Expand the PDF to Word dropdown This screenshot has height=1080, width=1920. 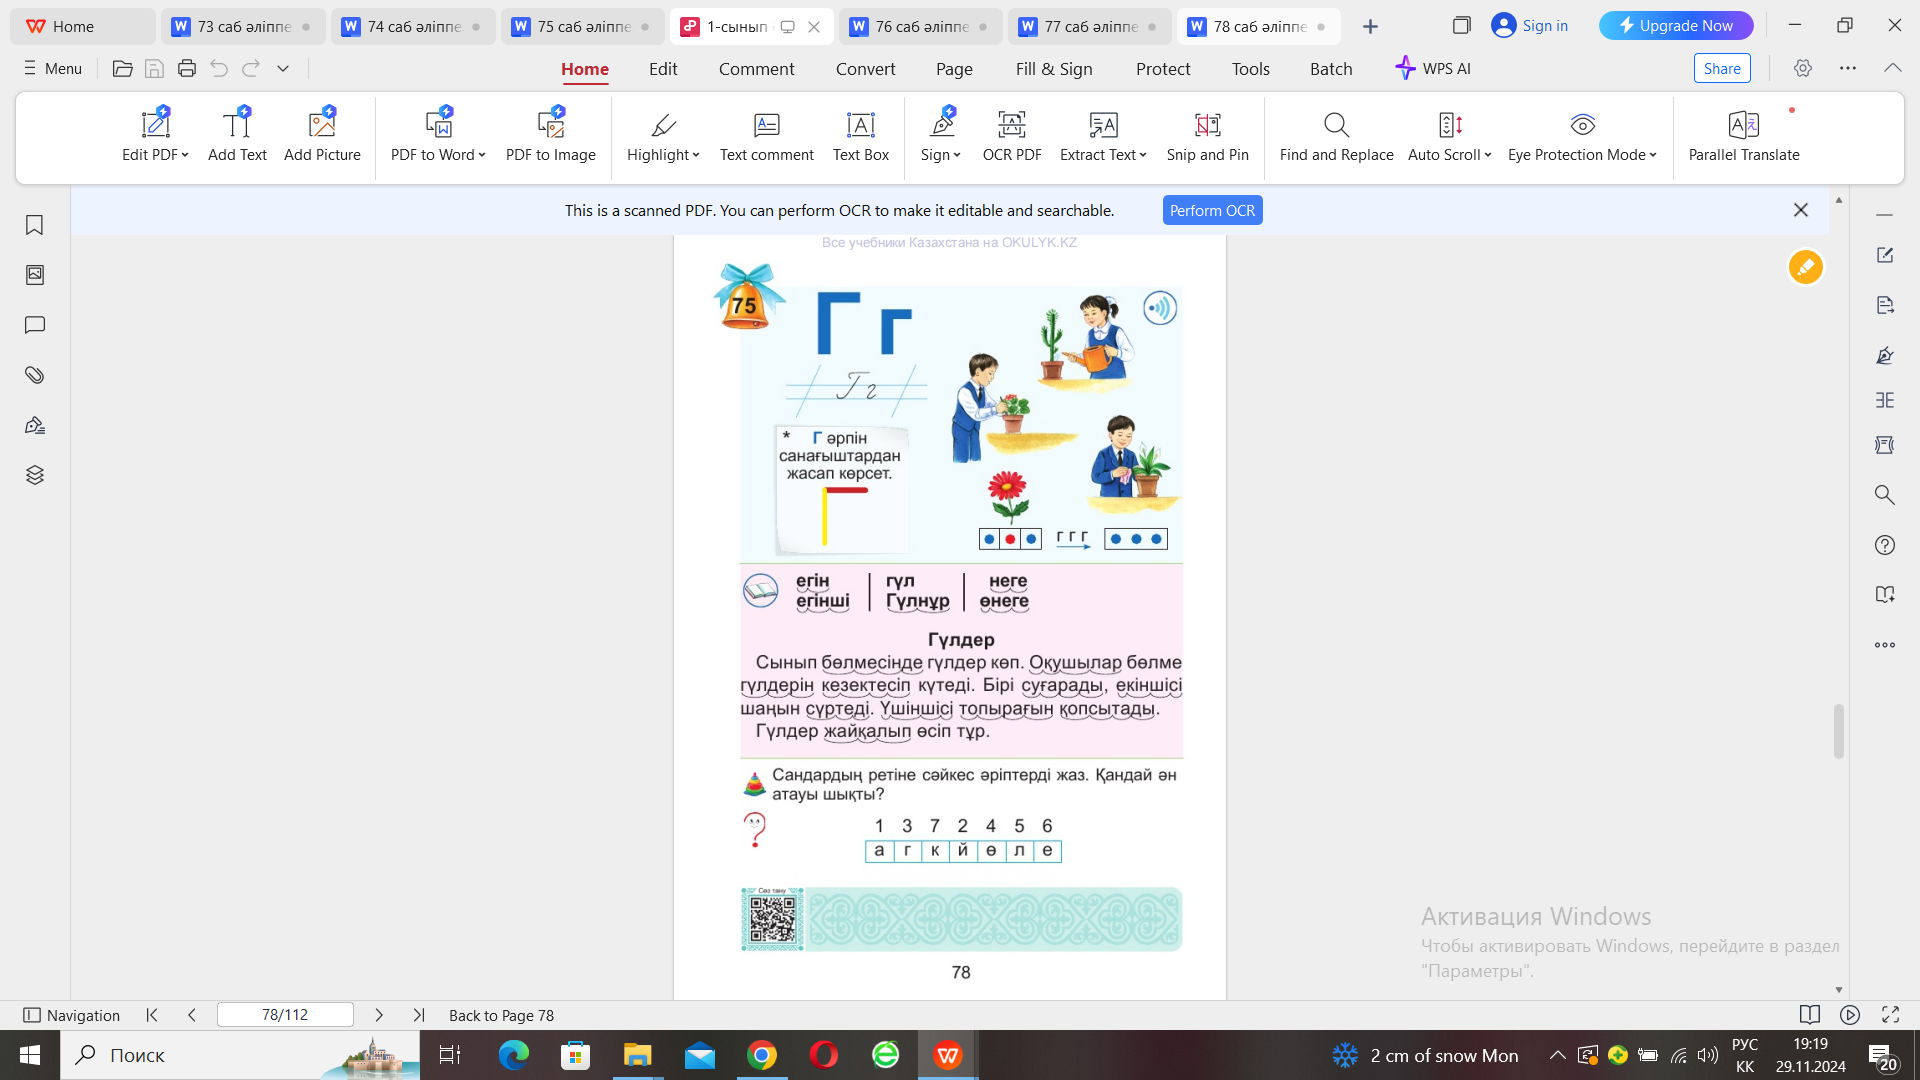click(x=482, y=155)
